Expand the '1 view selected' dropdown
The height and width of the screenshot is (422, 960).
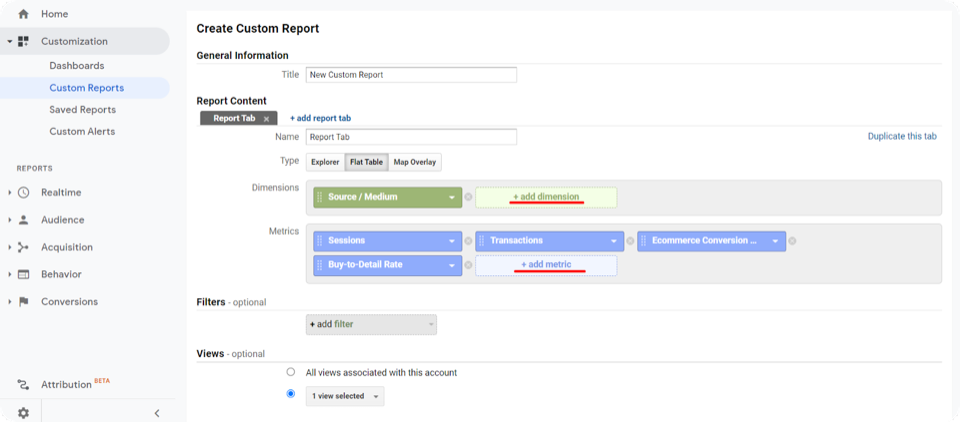[344, 396]
